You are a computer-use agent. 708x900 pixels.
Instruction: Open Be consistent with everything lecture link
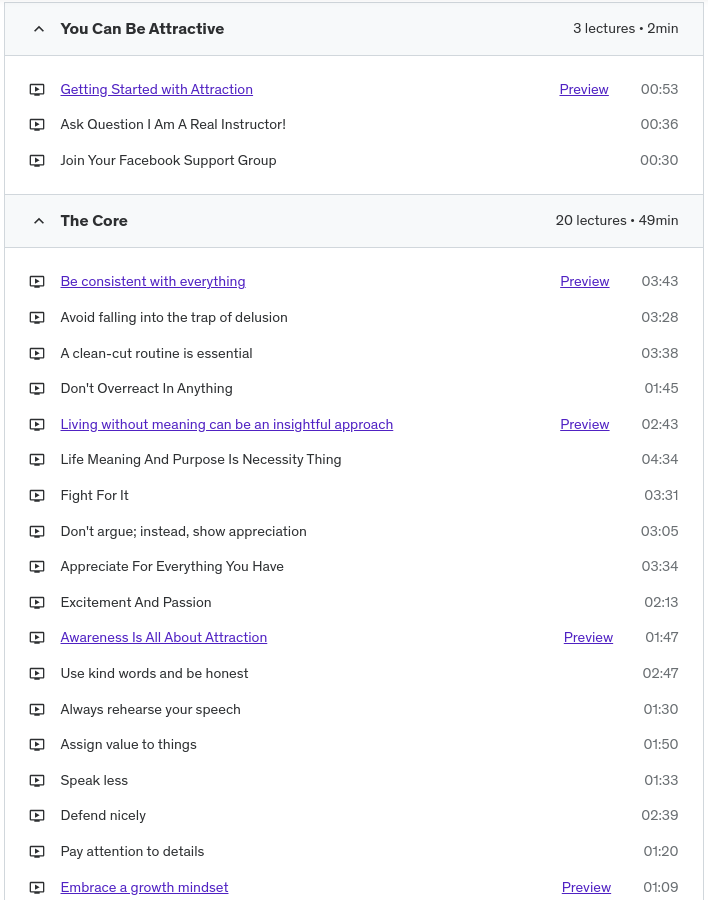coord(152,282)
